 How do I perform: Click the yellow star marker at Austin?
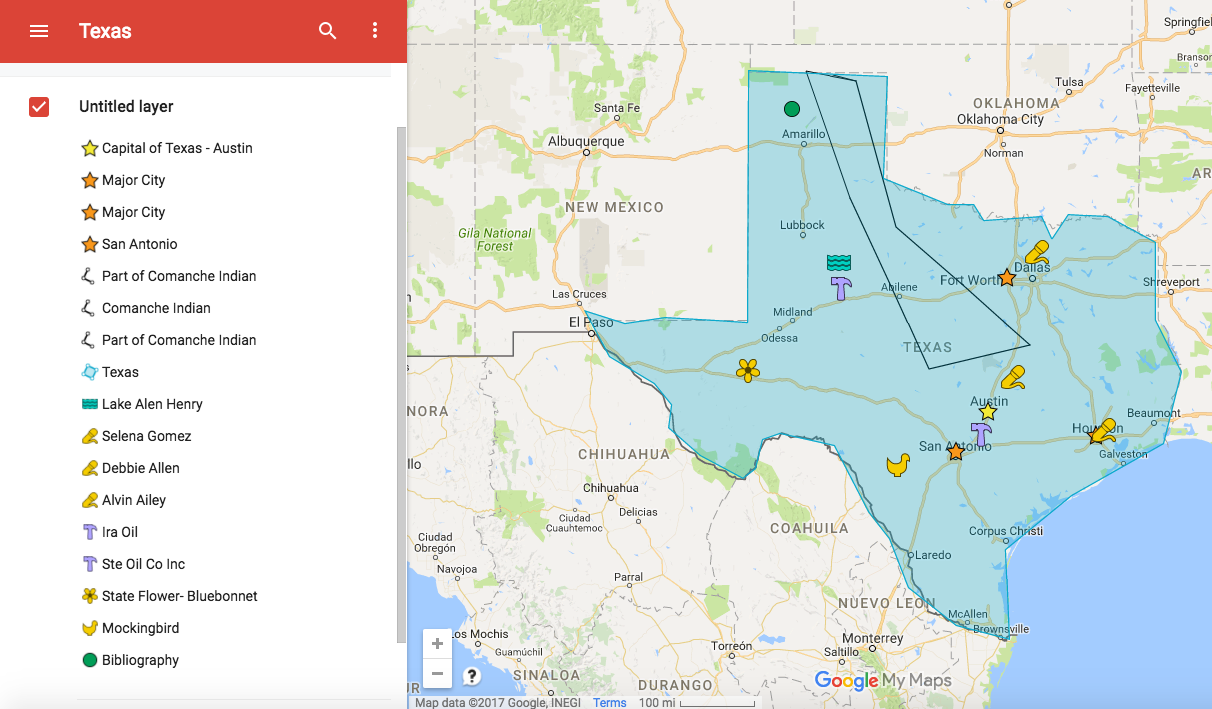coord(988,411)
